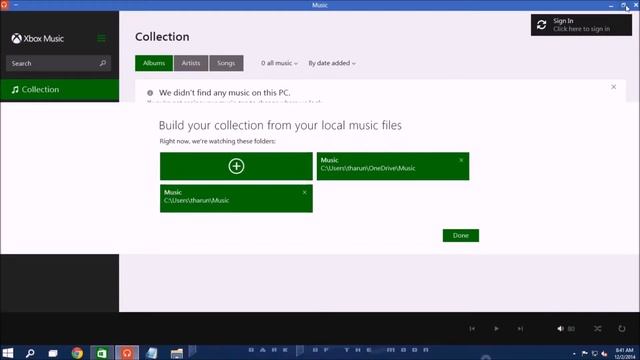
Task: Click the Done button
Action: [x=461, y=236]
